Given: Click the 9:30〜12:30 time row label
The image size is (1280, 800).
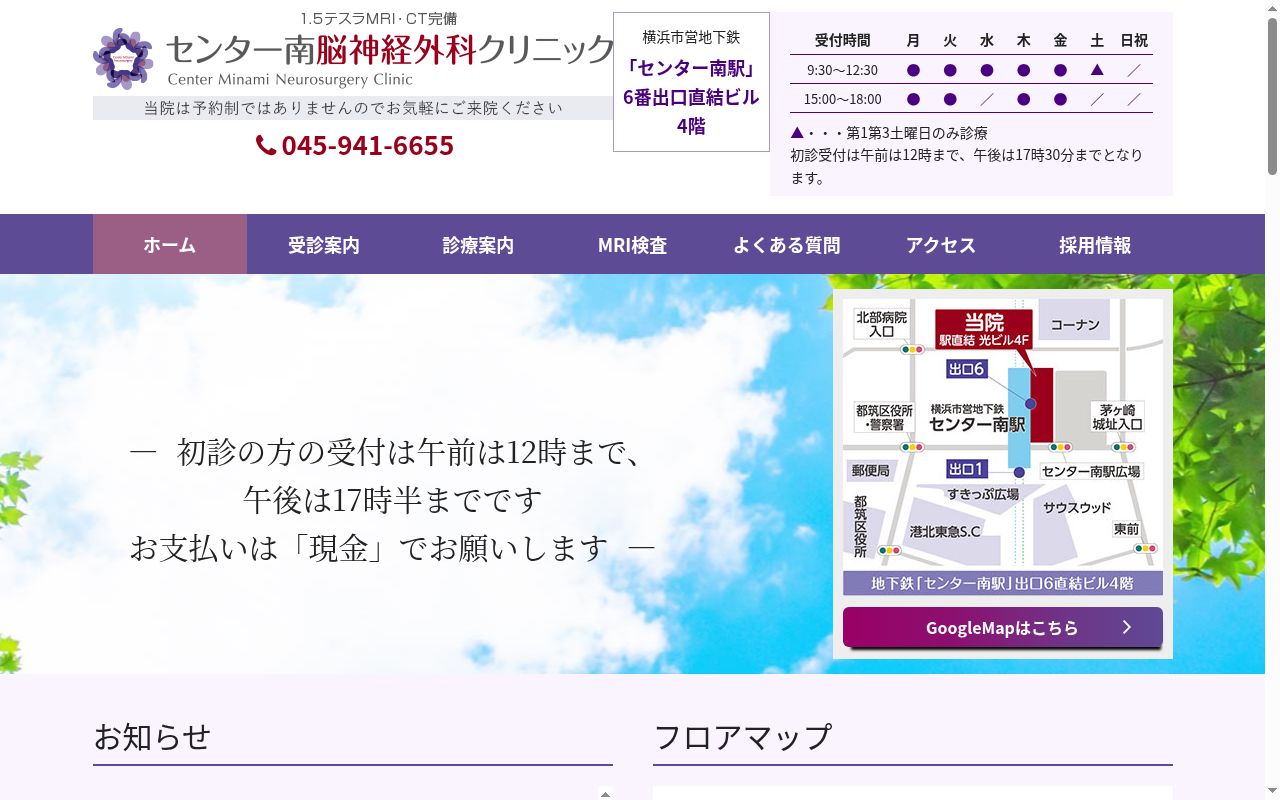Looking at the screenshot, I should (x=842, y=70).
